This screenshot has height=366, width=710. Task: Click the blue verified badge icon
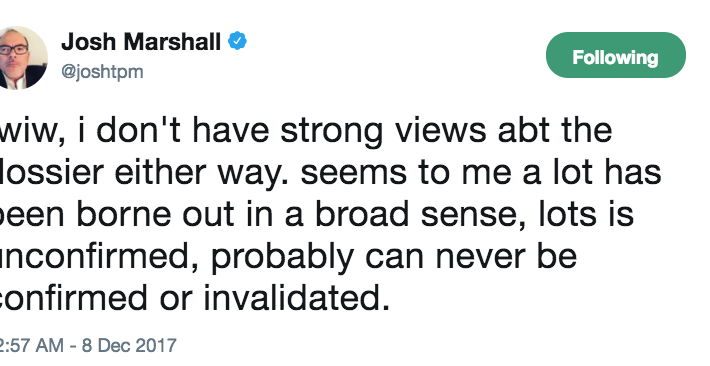[237, 41]
